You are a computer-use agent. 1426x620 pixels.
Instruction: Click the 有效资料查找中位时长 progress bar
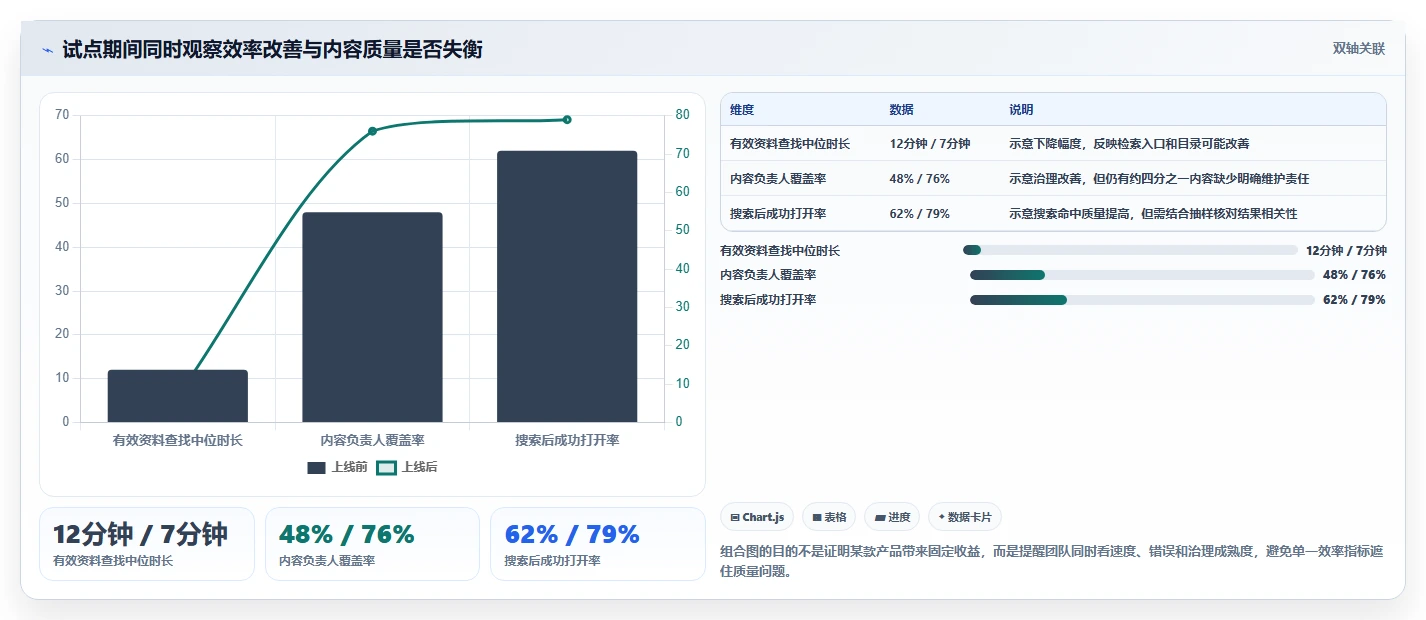[1130, 250]
